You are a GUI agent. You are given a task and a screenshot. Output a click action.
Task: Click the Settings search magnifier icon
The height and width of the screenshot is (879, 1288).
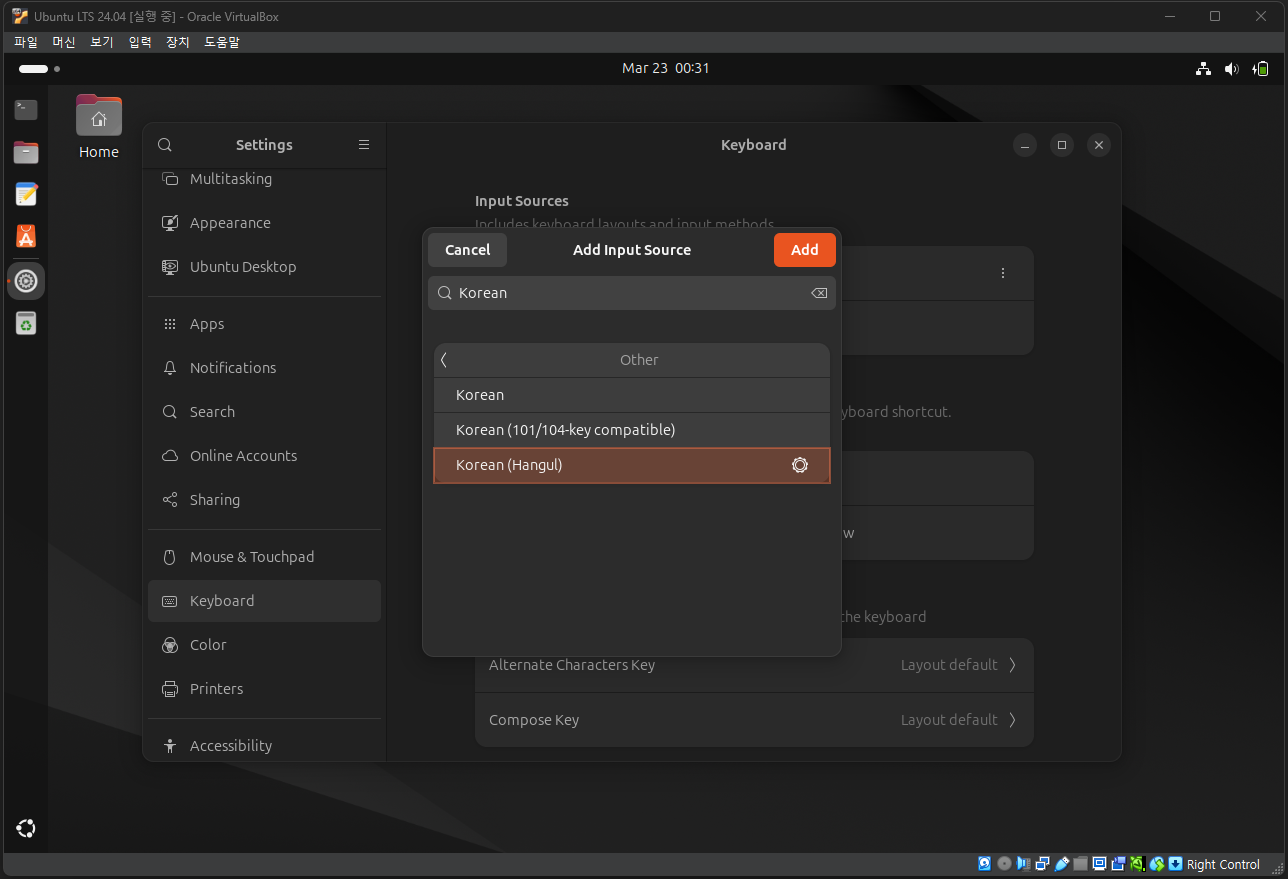pos(165,145)
